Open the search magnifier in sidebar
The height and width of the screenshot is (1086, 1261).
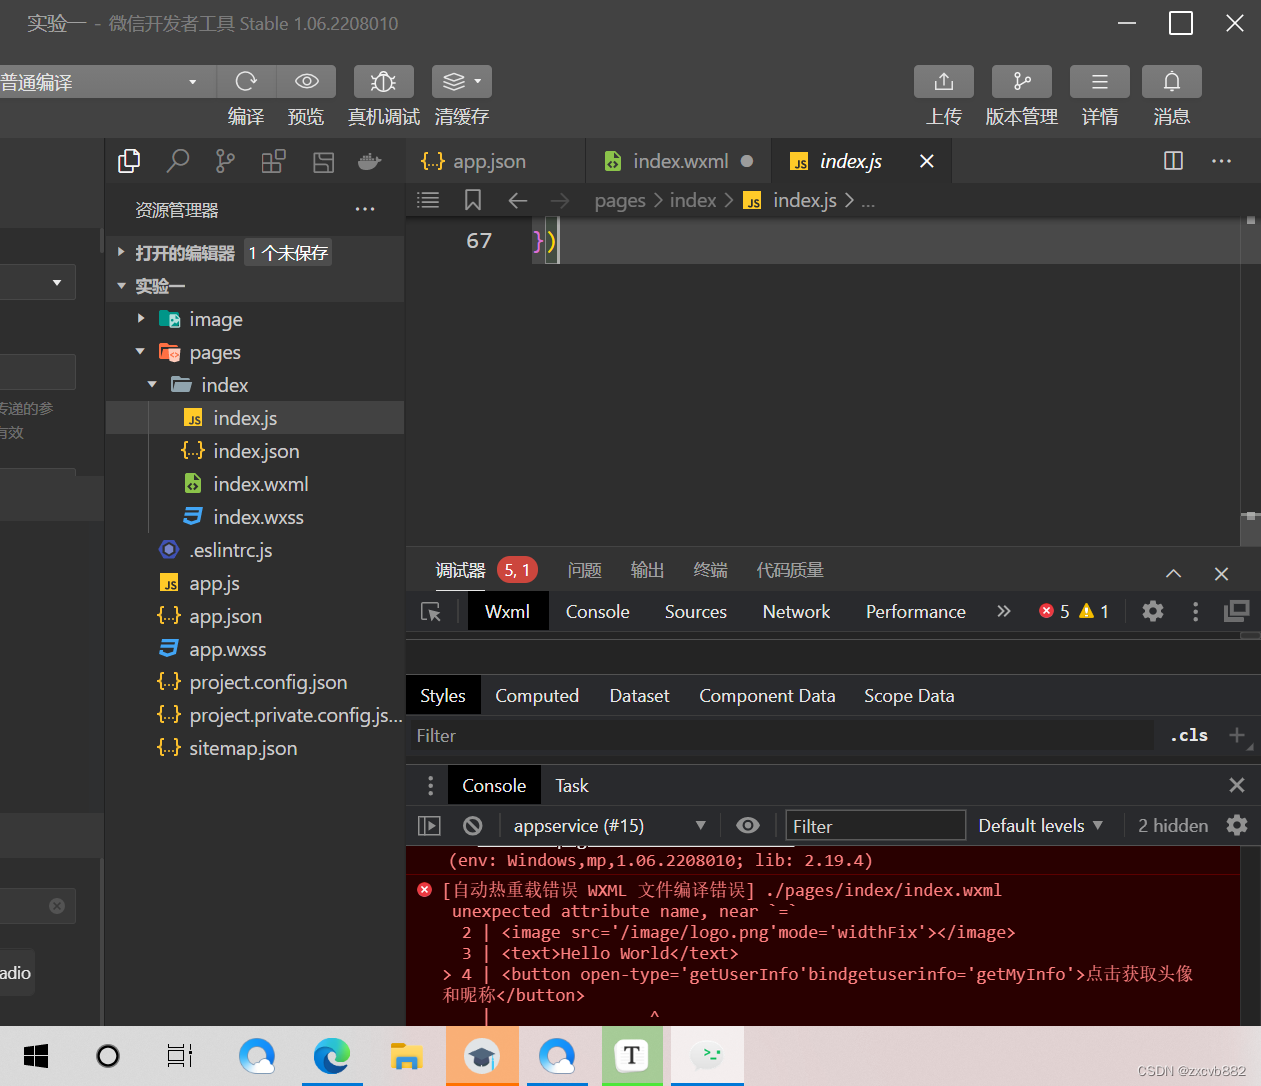coord(178,161)
